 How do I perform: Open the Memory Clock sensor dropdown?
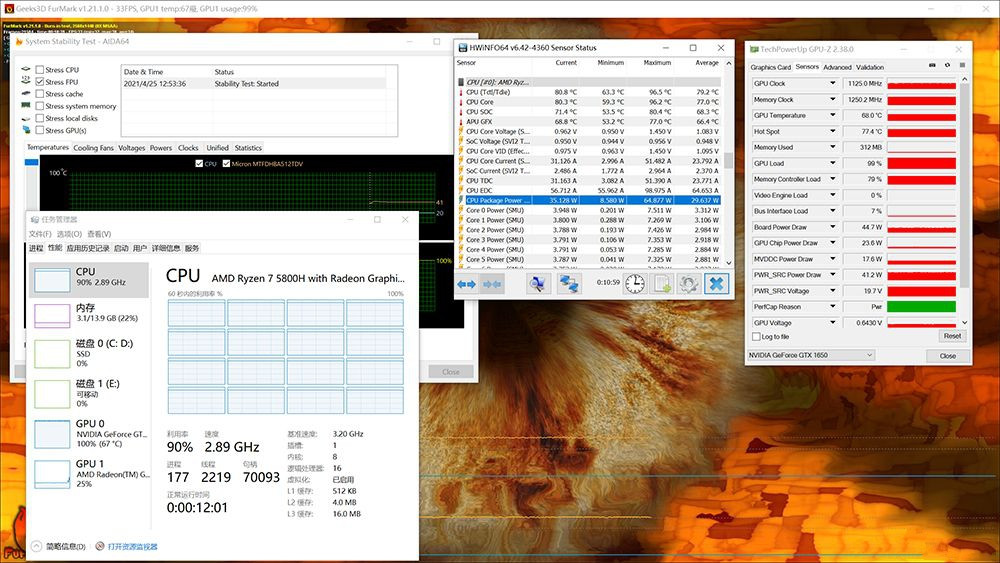pos(832,99)
